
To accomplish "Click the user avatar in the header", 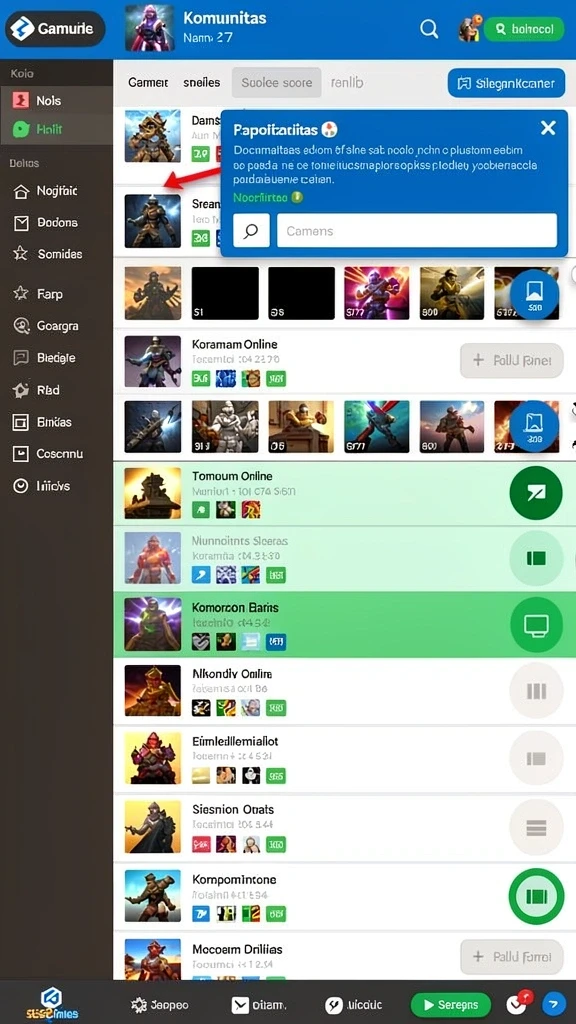I will click(470, 28).
